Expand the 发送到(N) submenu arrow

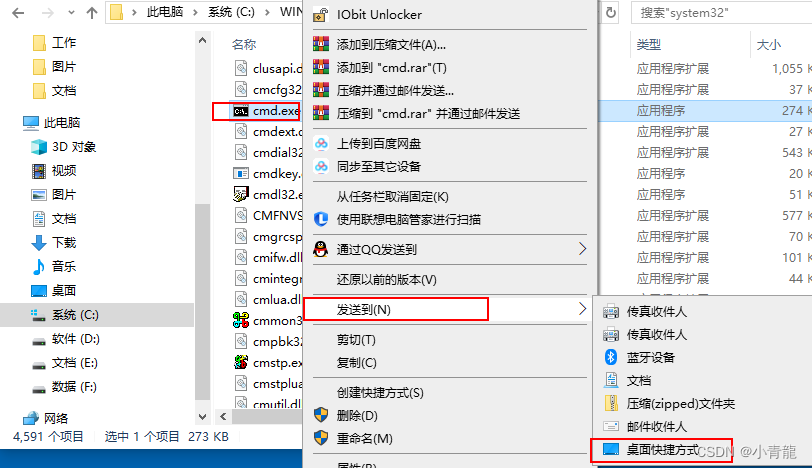click(x=582, y=309)
